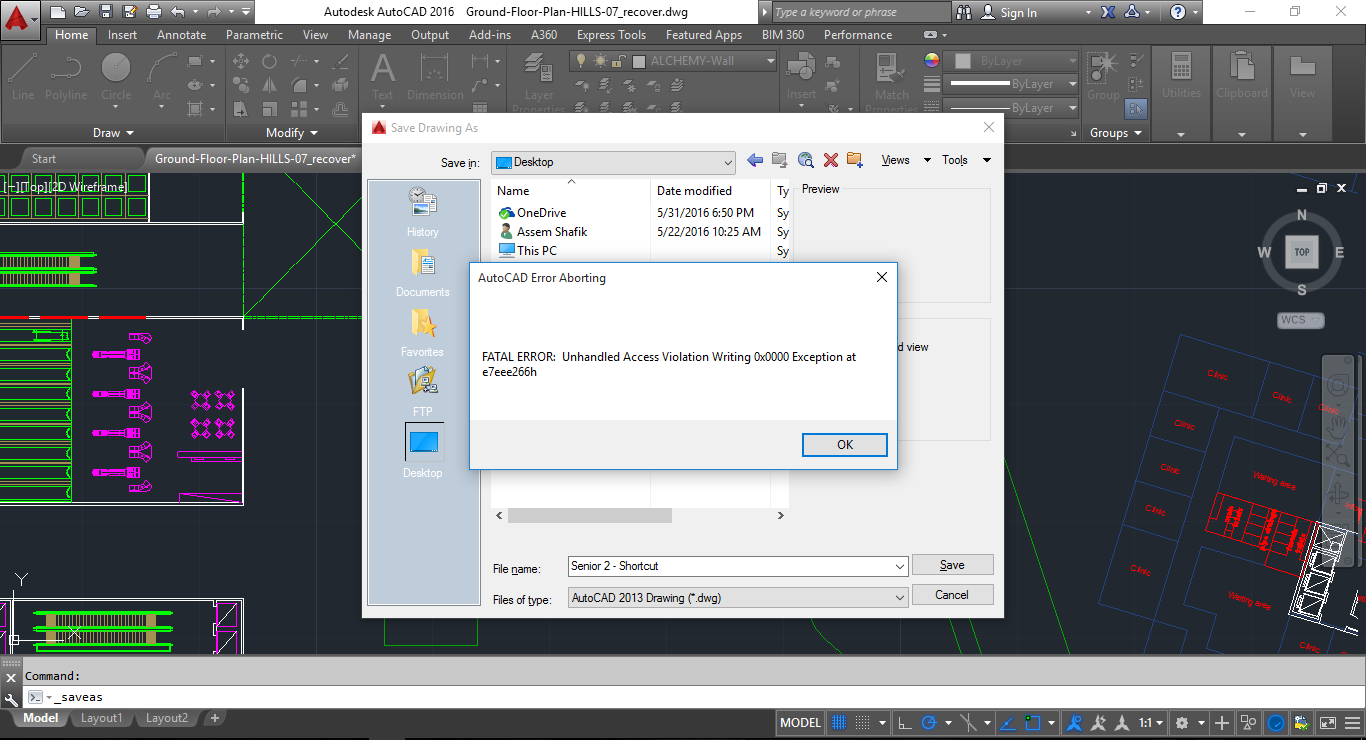Select FTP in the places sidebar
This screenshot has width=1366, height=740.
pos(422,392)
